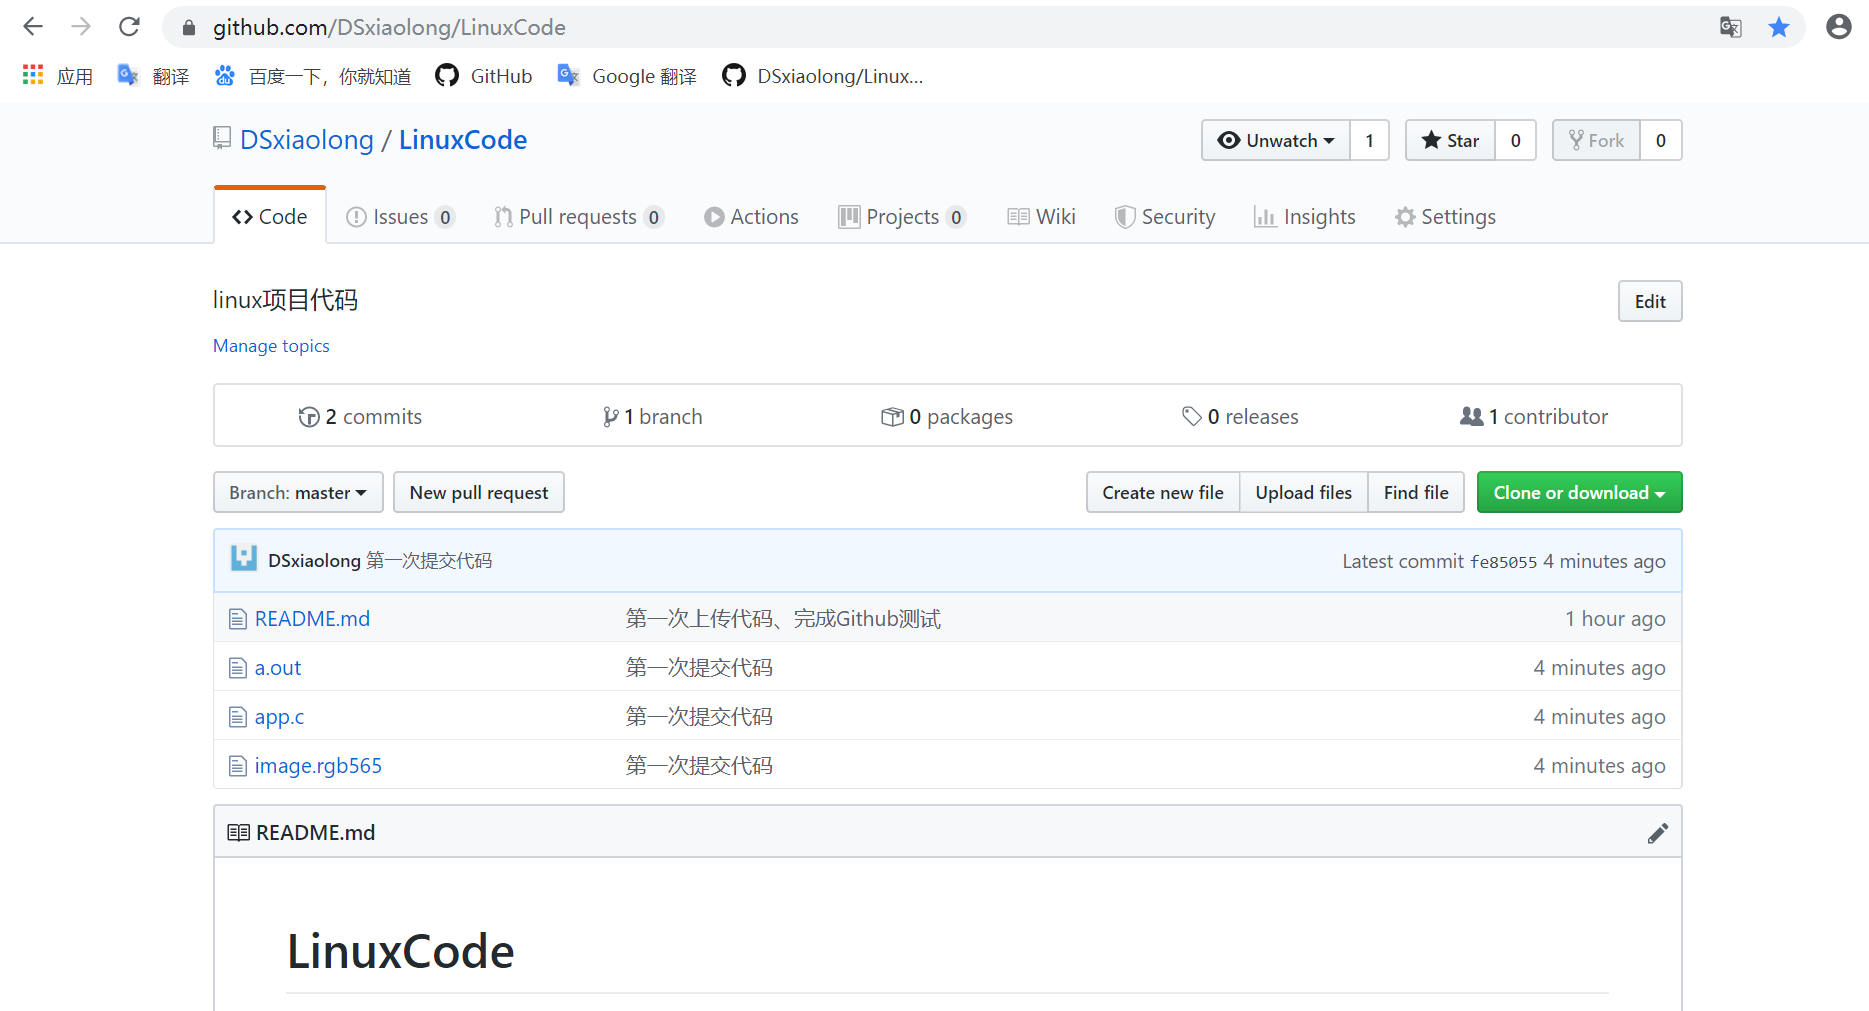Open the Clone or download dropdown
This screenshot has width=1869, height=1011.
[x=1579, y=493]
